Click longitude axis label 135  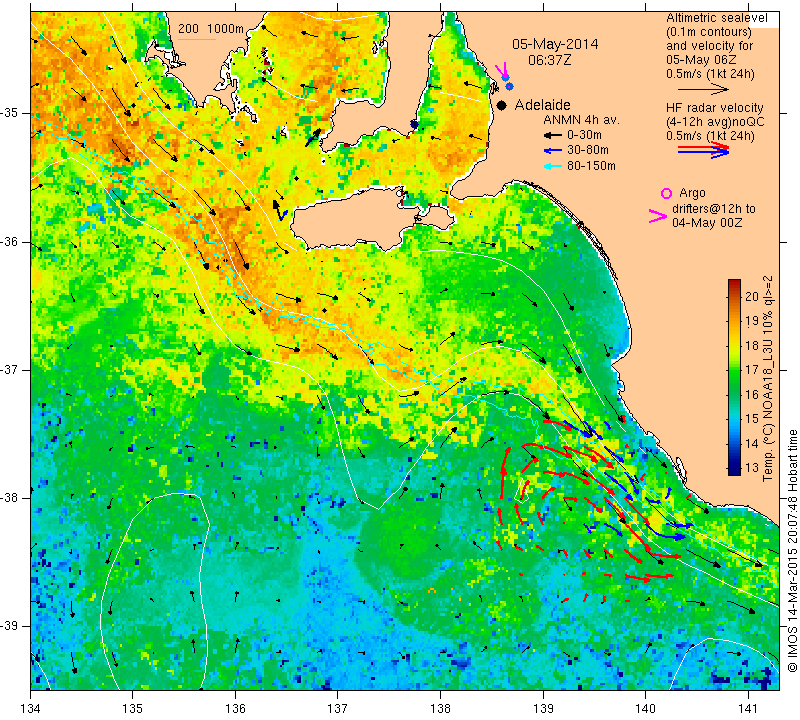[x=133, y=708]
